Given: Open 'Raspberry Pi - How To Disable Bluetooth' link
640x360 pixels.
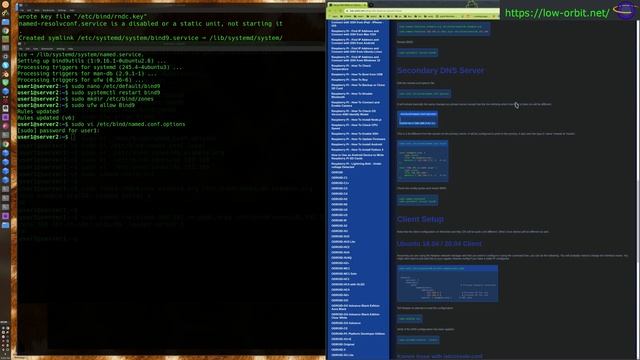Looking at the screenshot, I should (352, 95).
